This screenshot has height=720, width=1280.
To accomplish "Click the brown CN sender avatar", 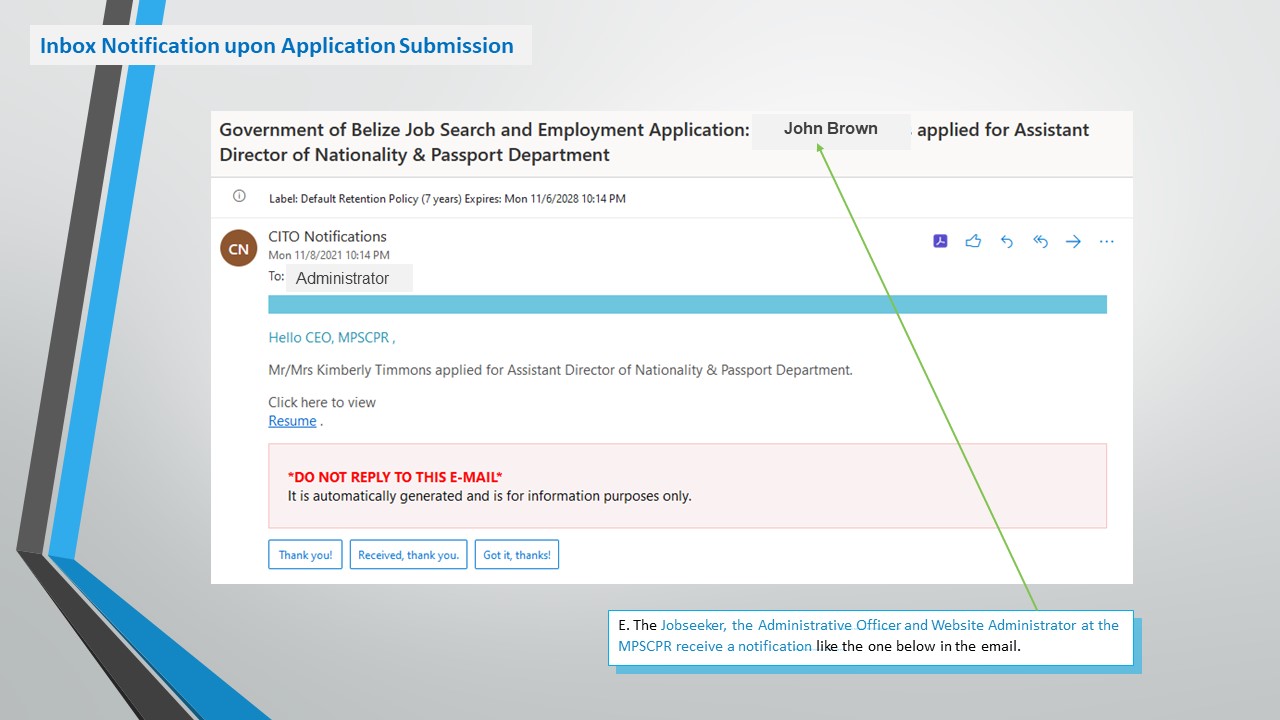I will [239, 249].
